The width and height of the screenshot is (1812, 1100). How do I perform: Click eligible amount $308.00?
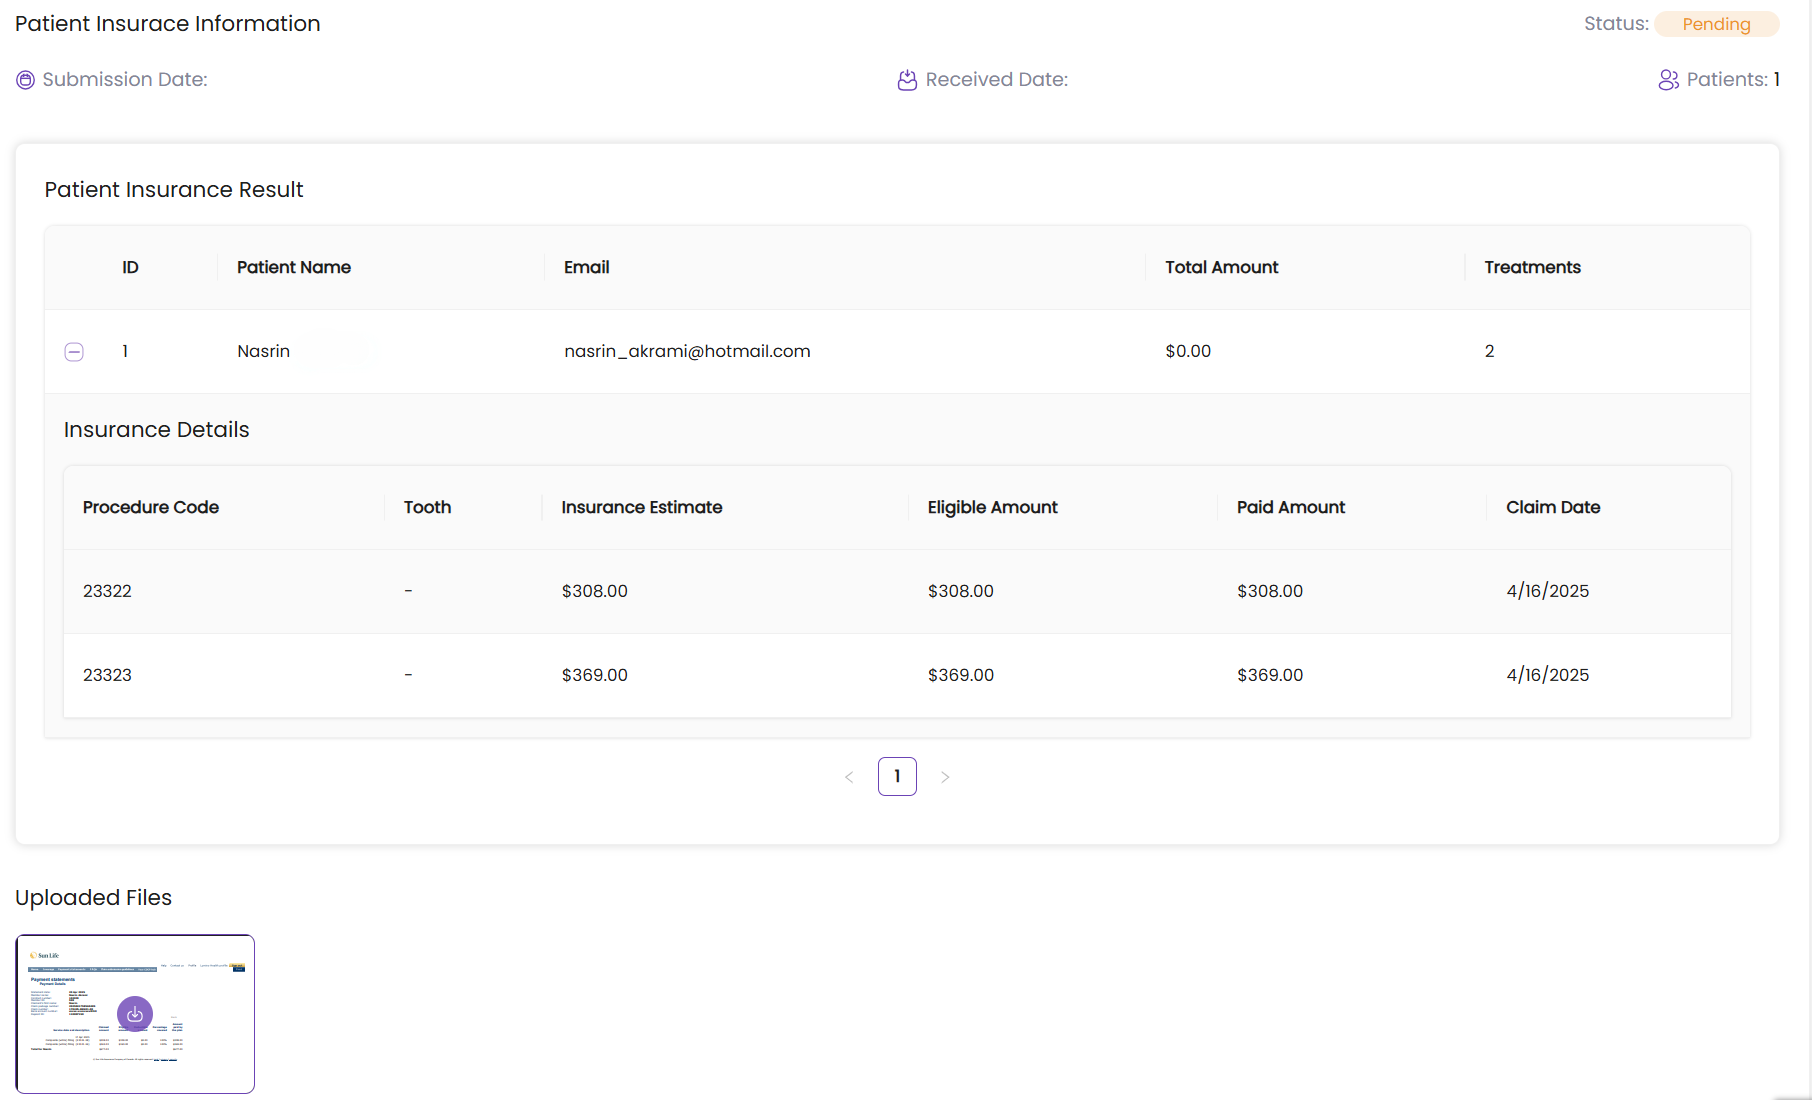[x=961, y=591]
